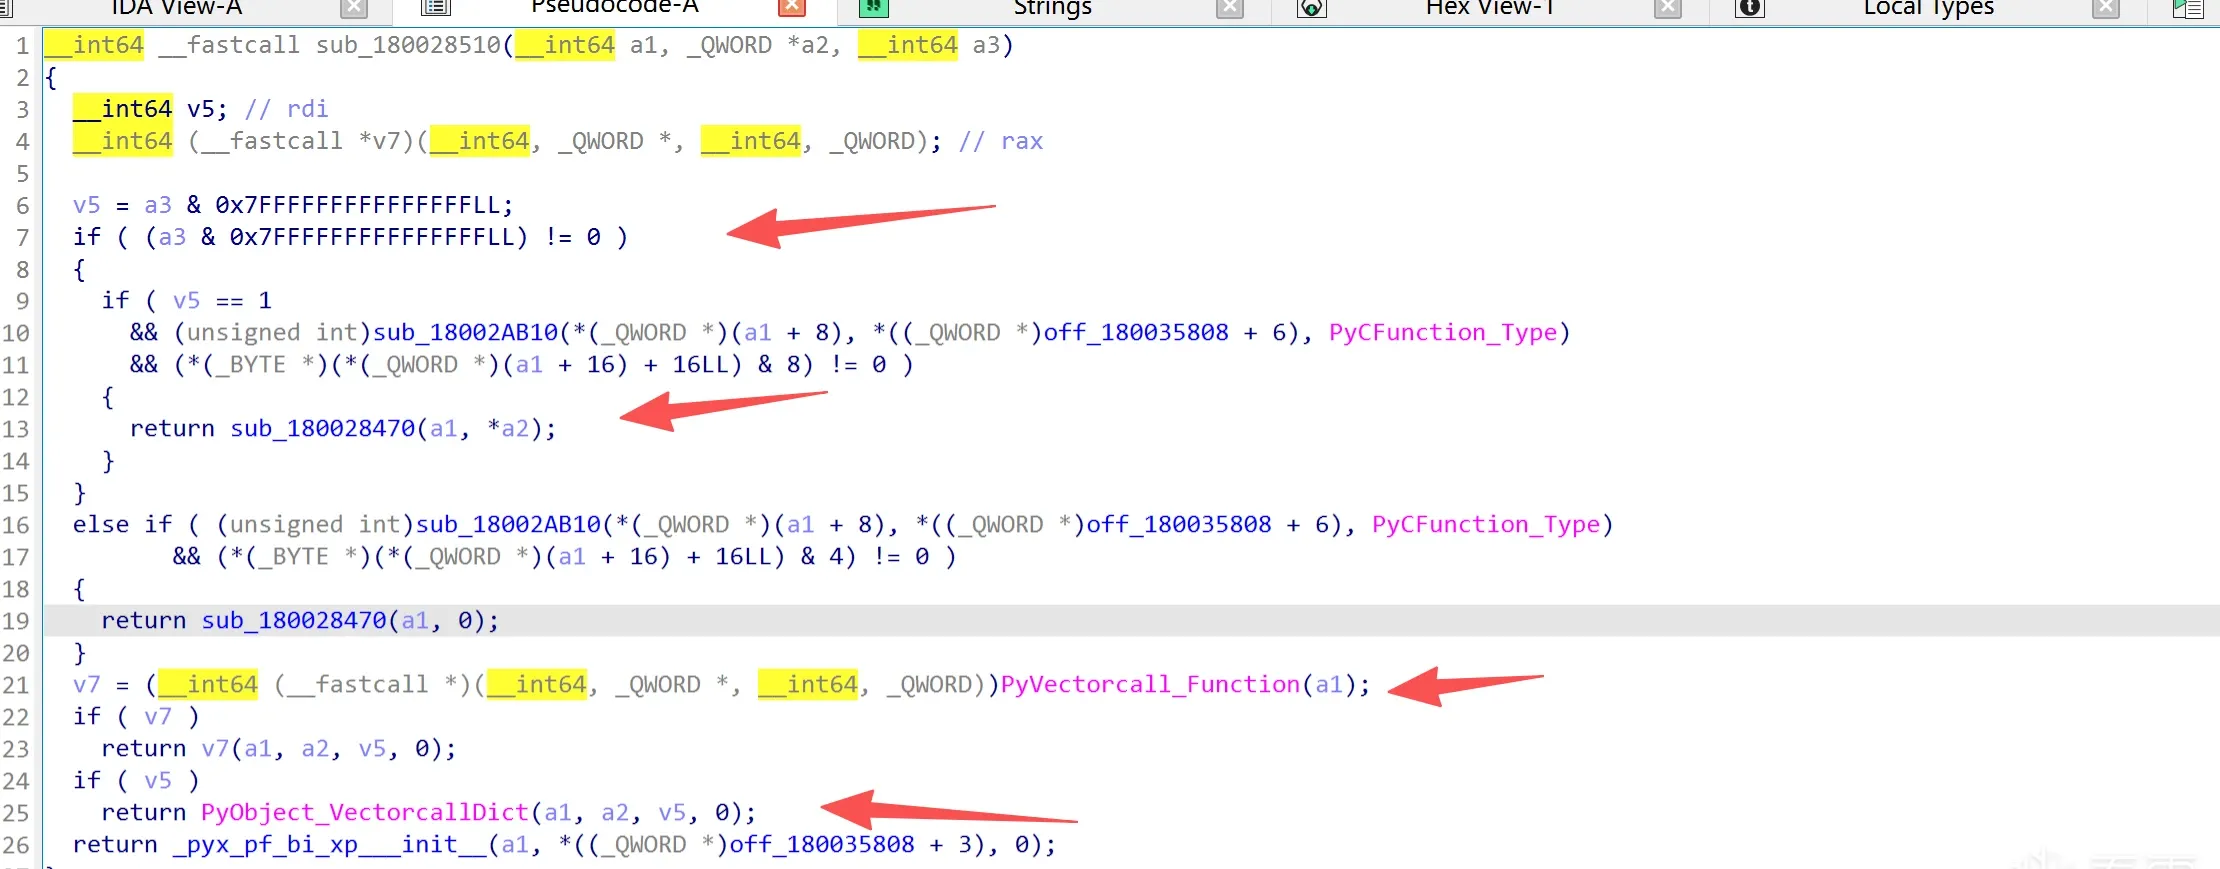Screen dimensions: 2220x869
Task: Click 'v7(a1, a2, v5, 0)' call on line 23
Action: tap(322, 749)
